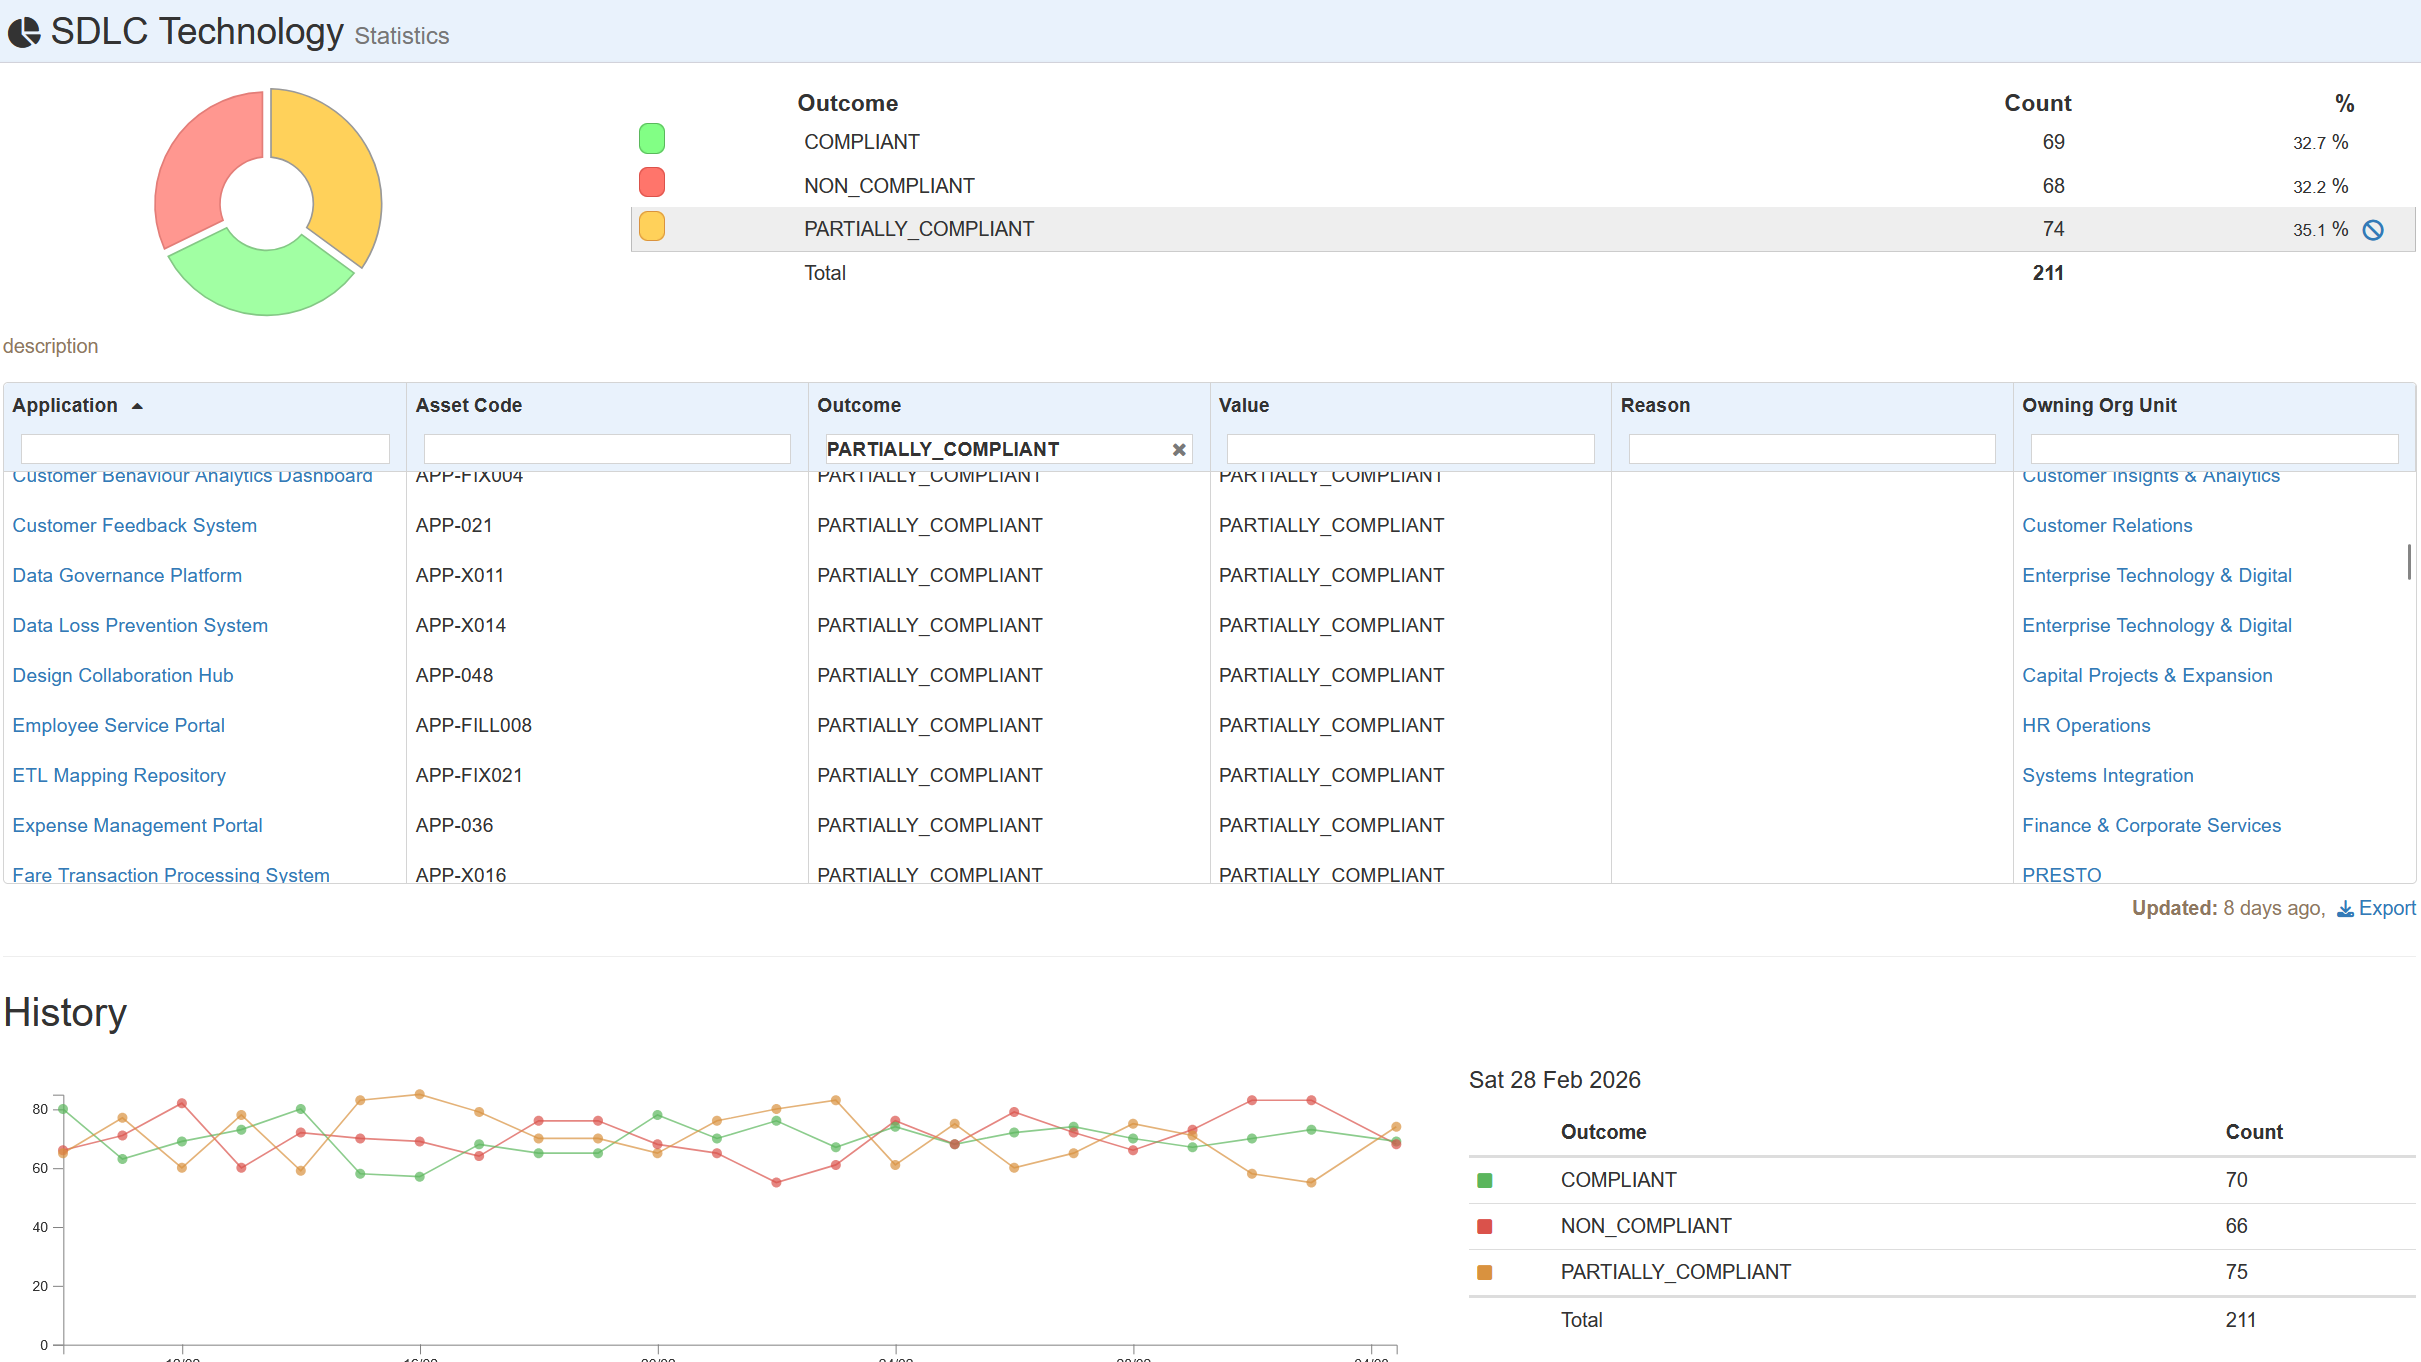2421x1362 pixels.
Task: Clear the PARTIALLY_COMPLIANT outcome filter with X
Action: coord(1179,450)
